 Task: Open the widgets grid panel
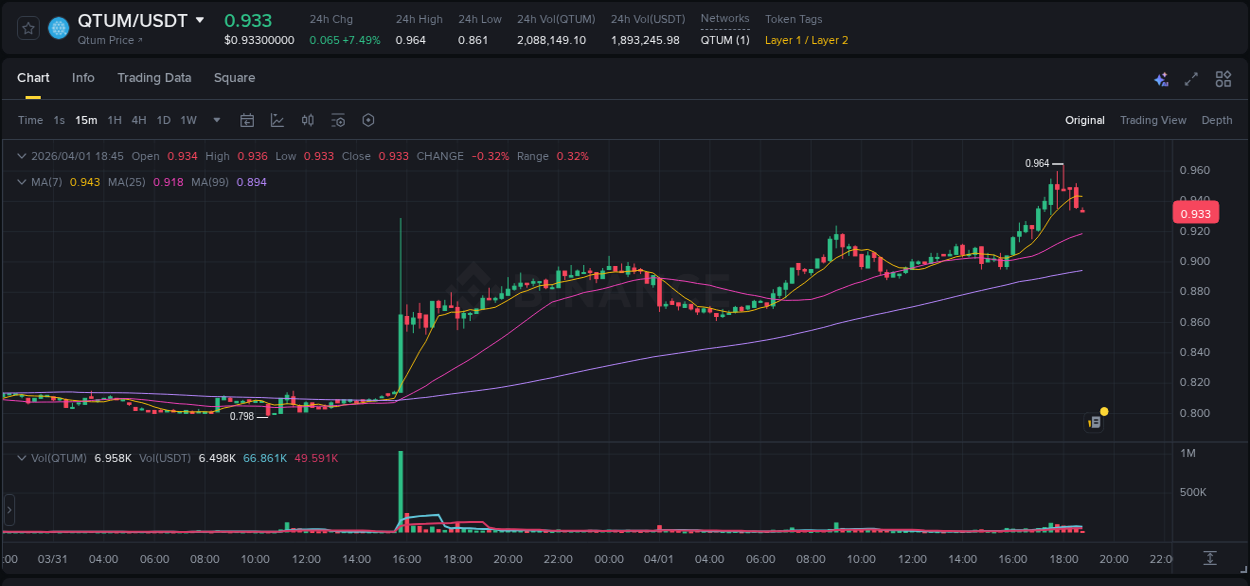click(x=1222, y=78)
